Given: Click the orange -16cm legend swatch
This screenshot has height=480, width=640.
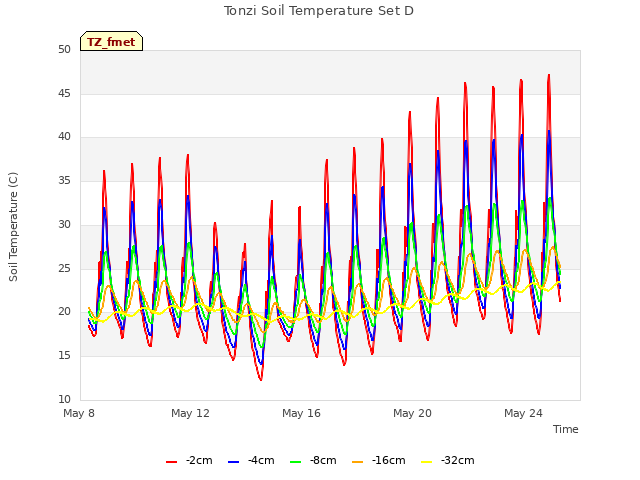Looking at the screenshot, I should point(358,462).
